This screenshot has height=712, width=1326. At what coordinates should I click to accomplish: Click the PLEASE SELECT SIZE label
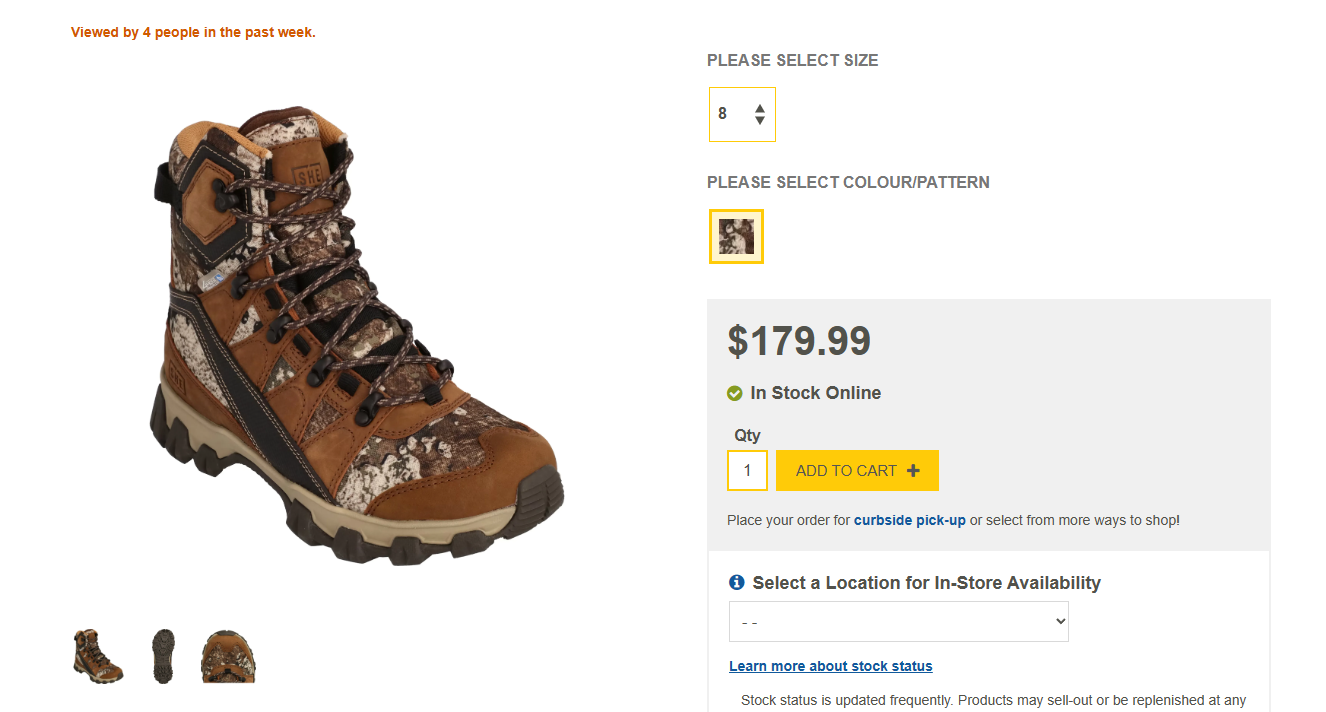coord(792,61)
